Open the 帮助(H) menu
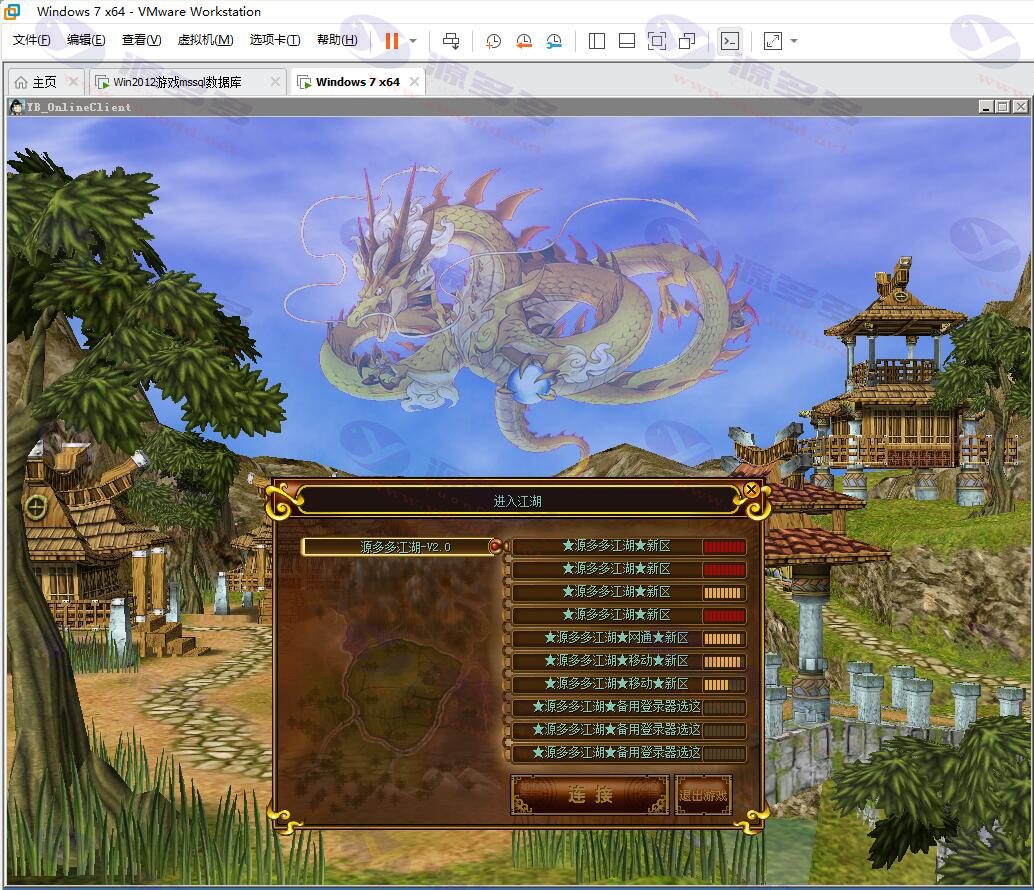 pyautogui.click(x=337, y=40)
